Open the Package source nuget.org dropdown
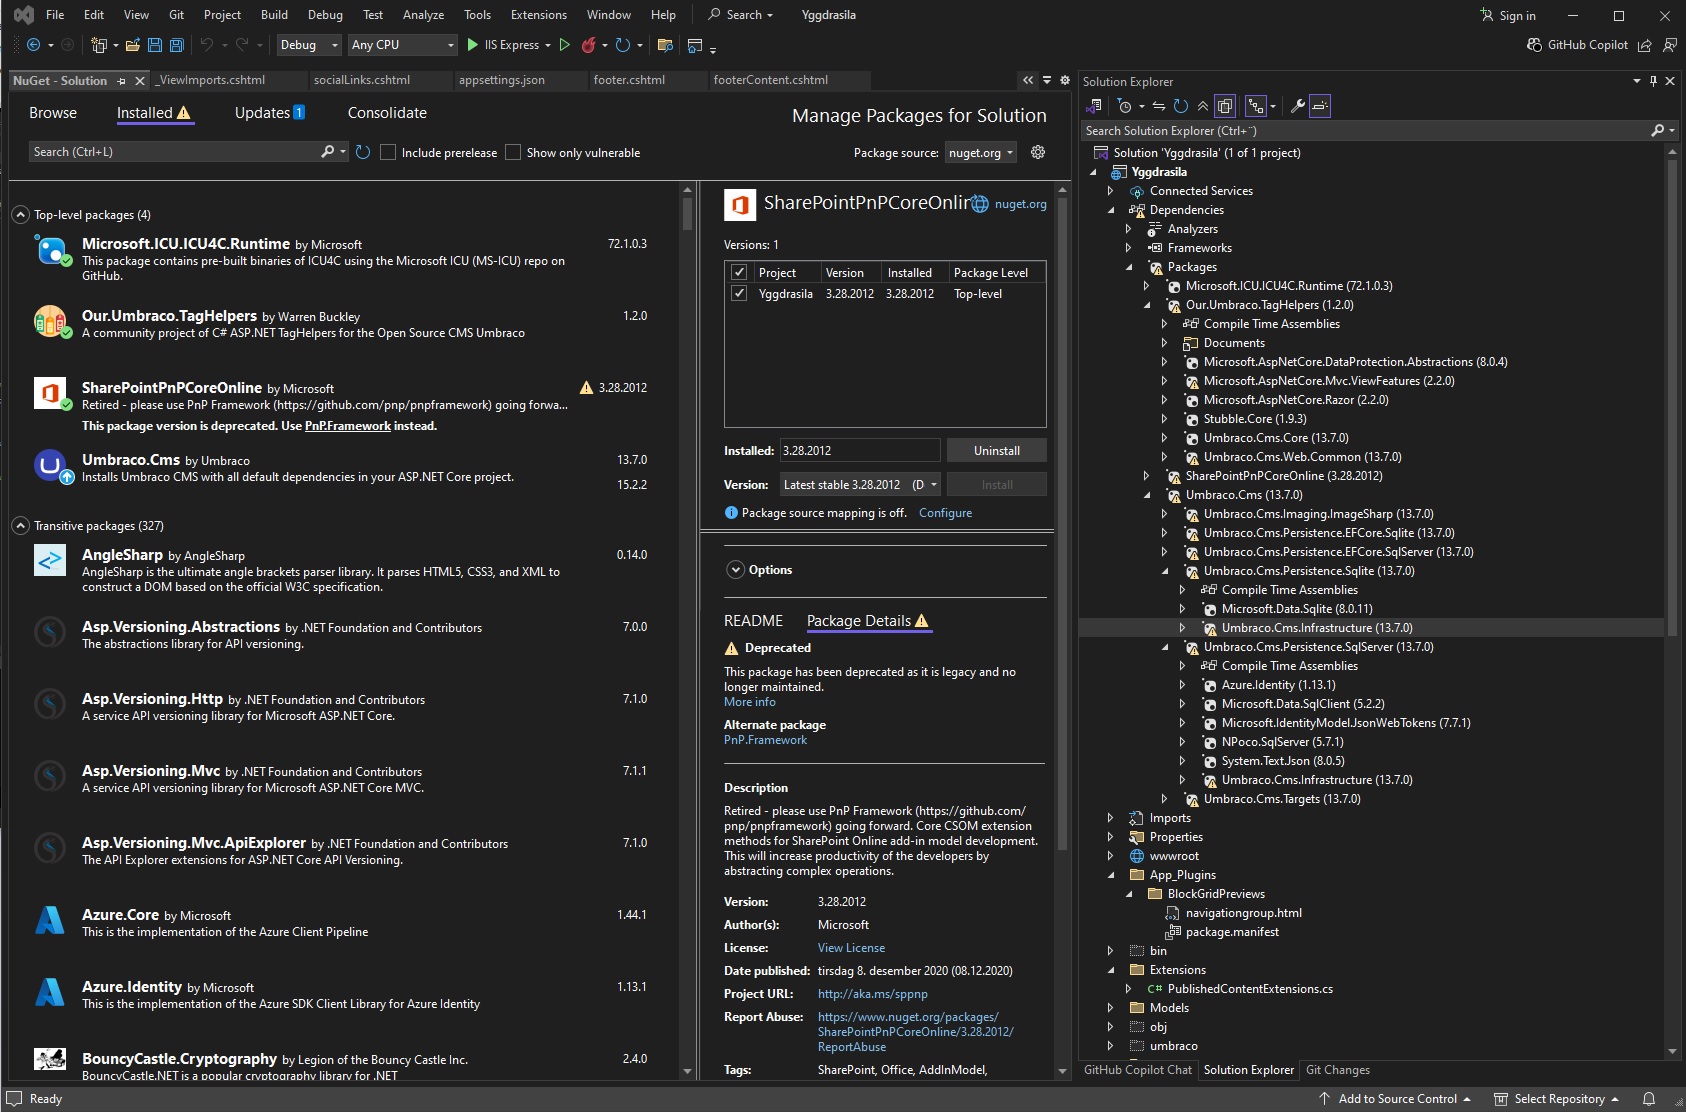 click(x=981, y=153)
